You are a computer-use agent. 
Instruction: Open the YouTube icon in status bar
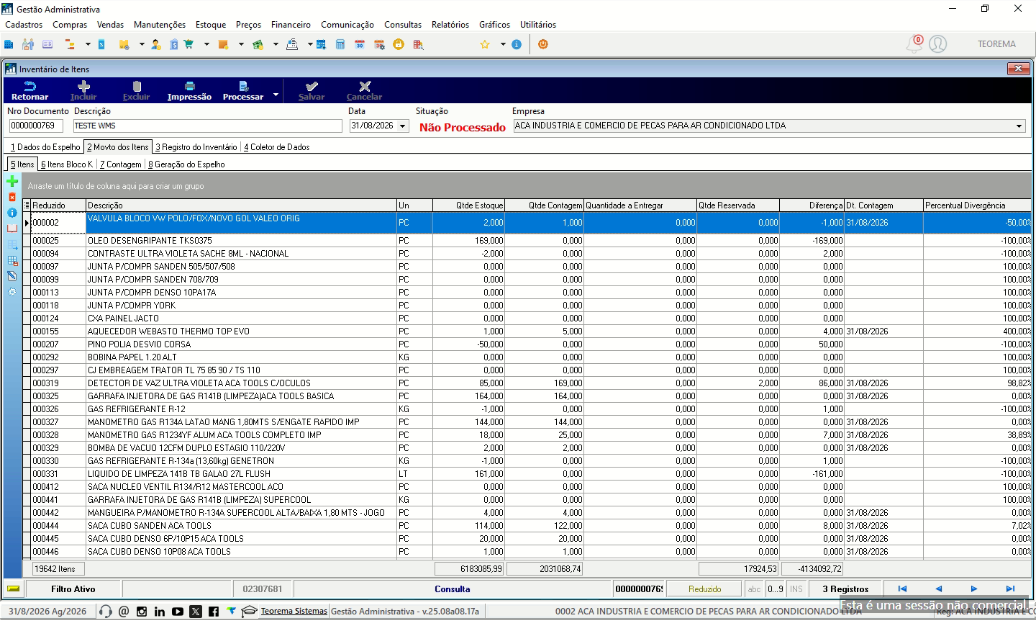177,611
